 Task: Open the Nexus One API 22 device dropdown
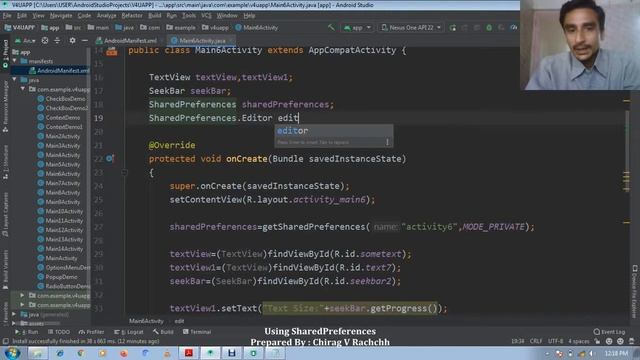point(411,27)
